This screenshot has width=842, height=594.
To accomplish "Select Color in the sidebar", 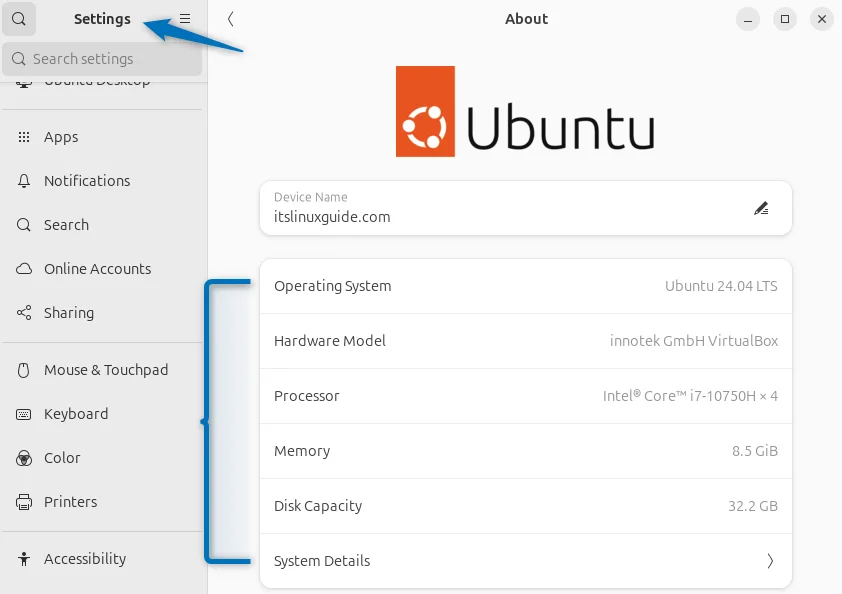I will (102, 458).
